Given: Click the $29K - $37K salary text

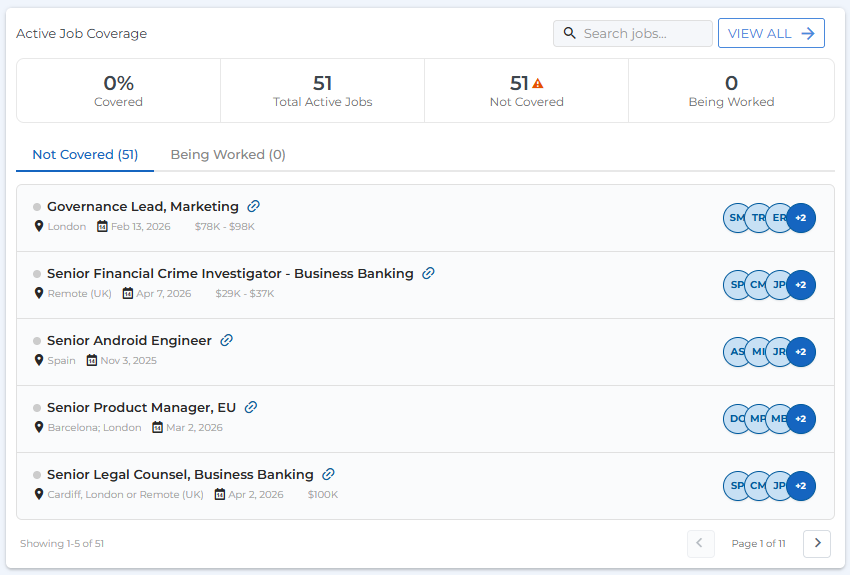Looking at the screenshot, I should [244, 294].
